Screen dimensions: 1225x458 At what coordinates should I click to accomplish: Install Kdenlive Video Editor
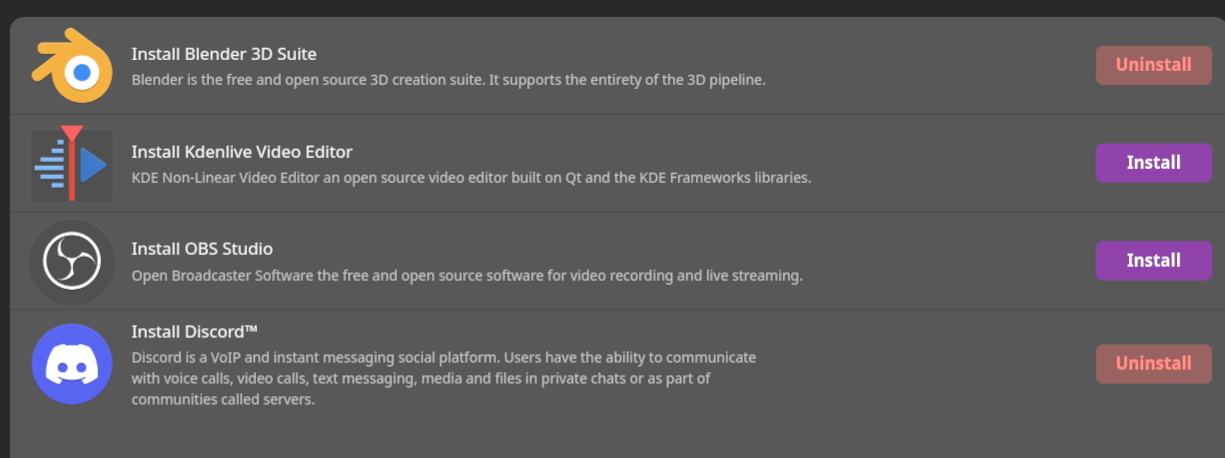pos(1153,163)
